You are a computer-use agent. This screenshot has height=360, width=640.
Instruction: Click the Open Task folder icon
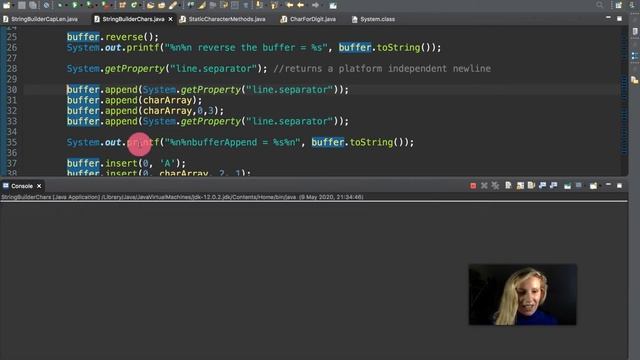coord(161,5)
